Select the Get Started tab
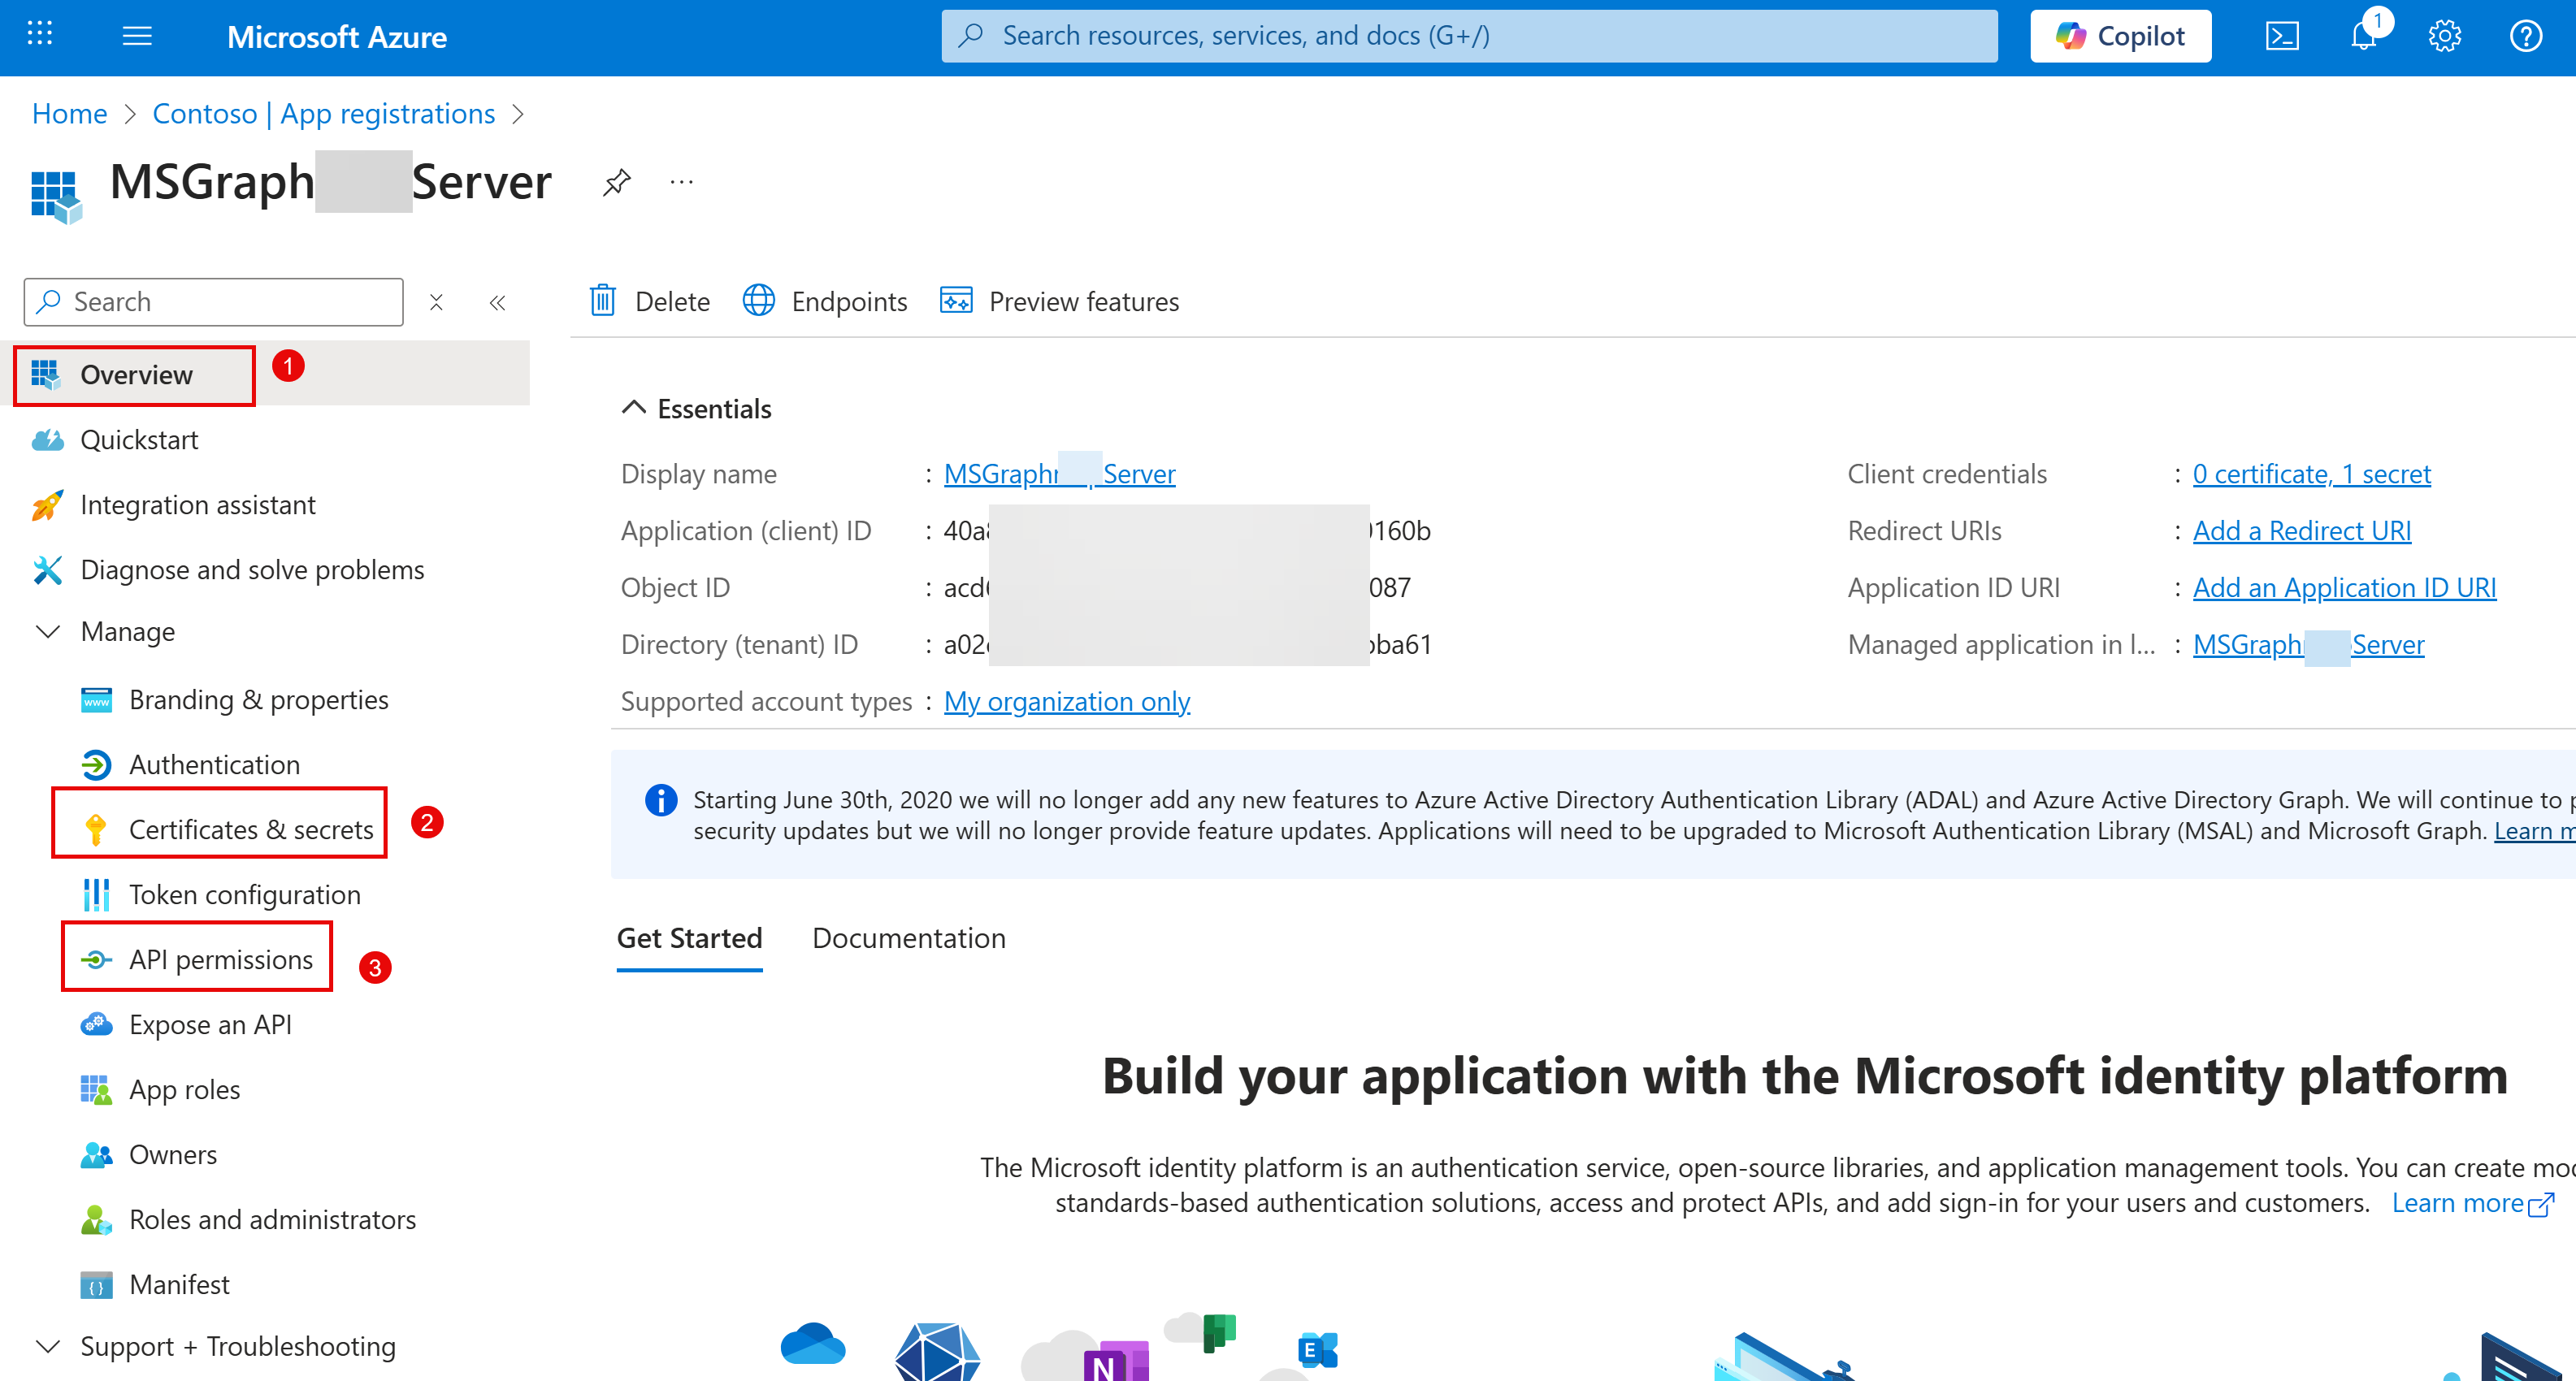This screenshot has width=2576, height=1381. click(x=689, y=938)
